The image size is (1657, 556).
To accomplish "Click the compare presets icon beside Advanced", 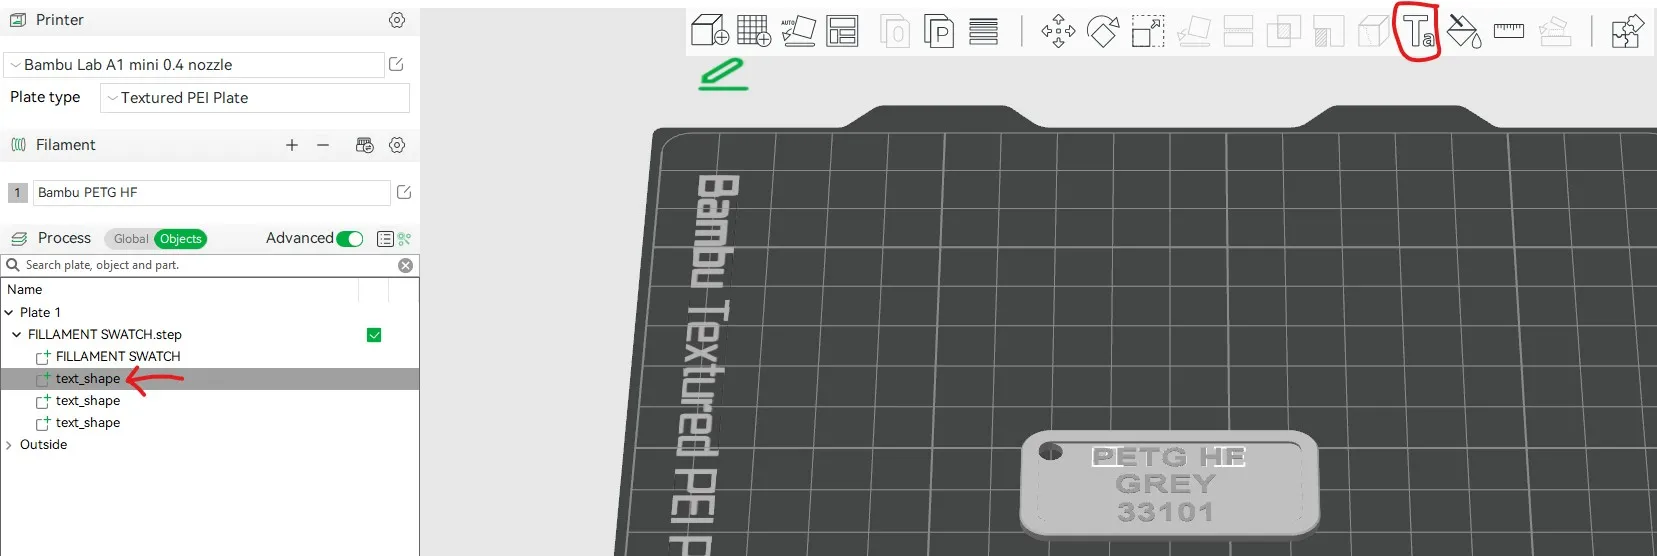I will pyautogui.click(x=404, y=239).
